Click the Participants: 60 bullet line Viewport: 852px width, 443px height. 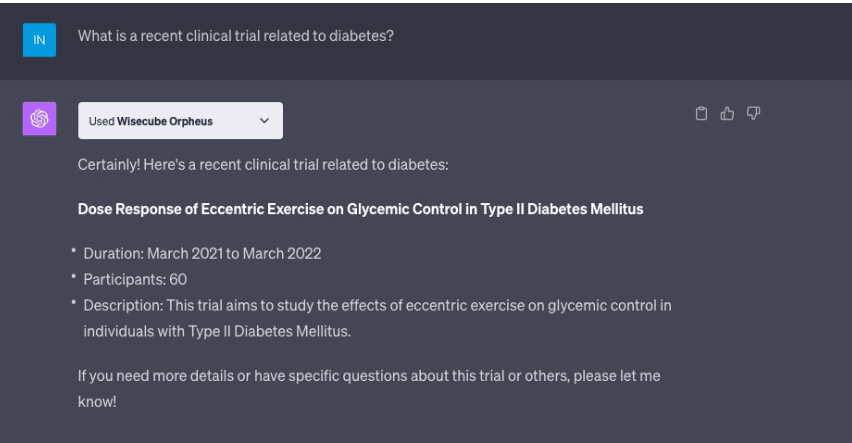[135, 279]
